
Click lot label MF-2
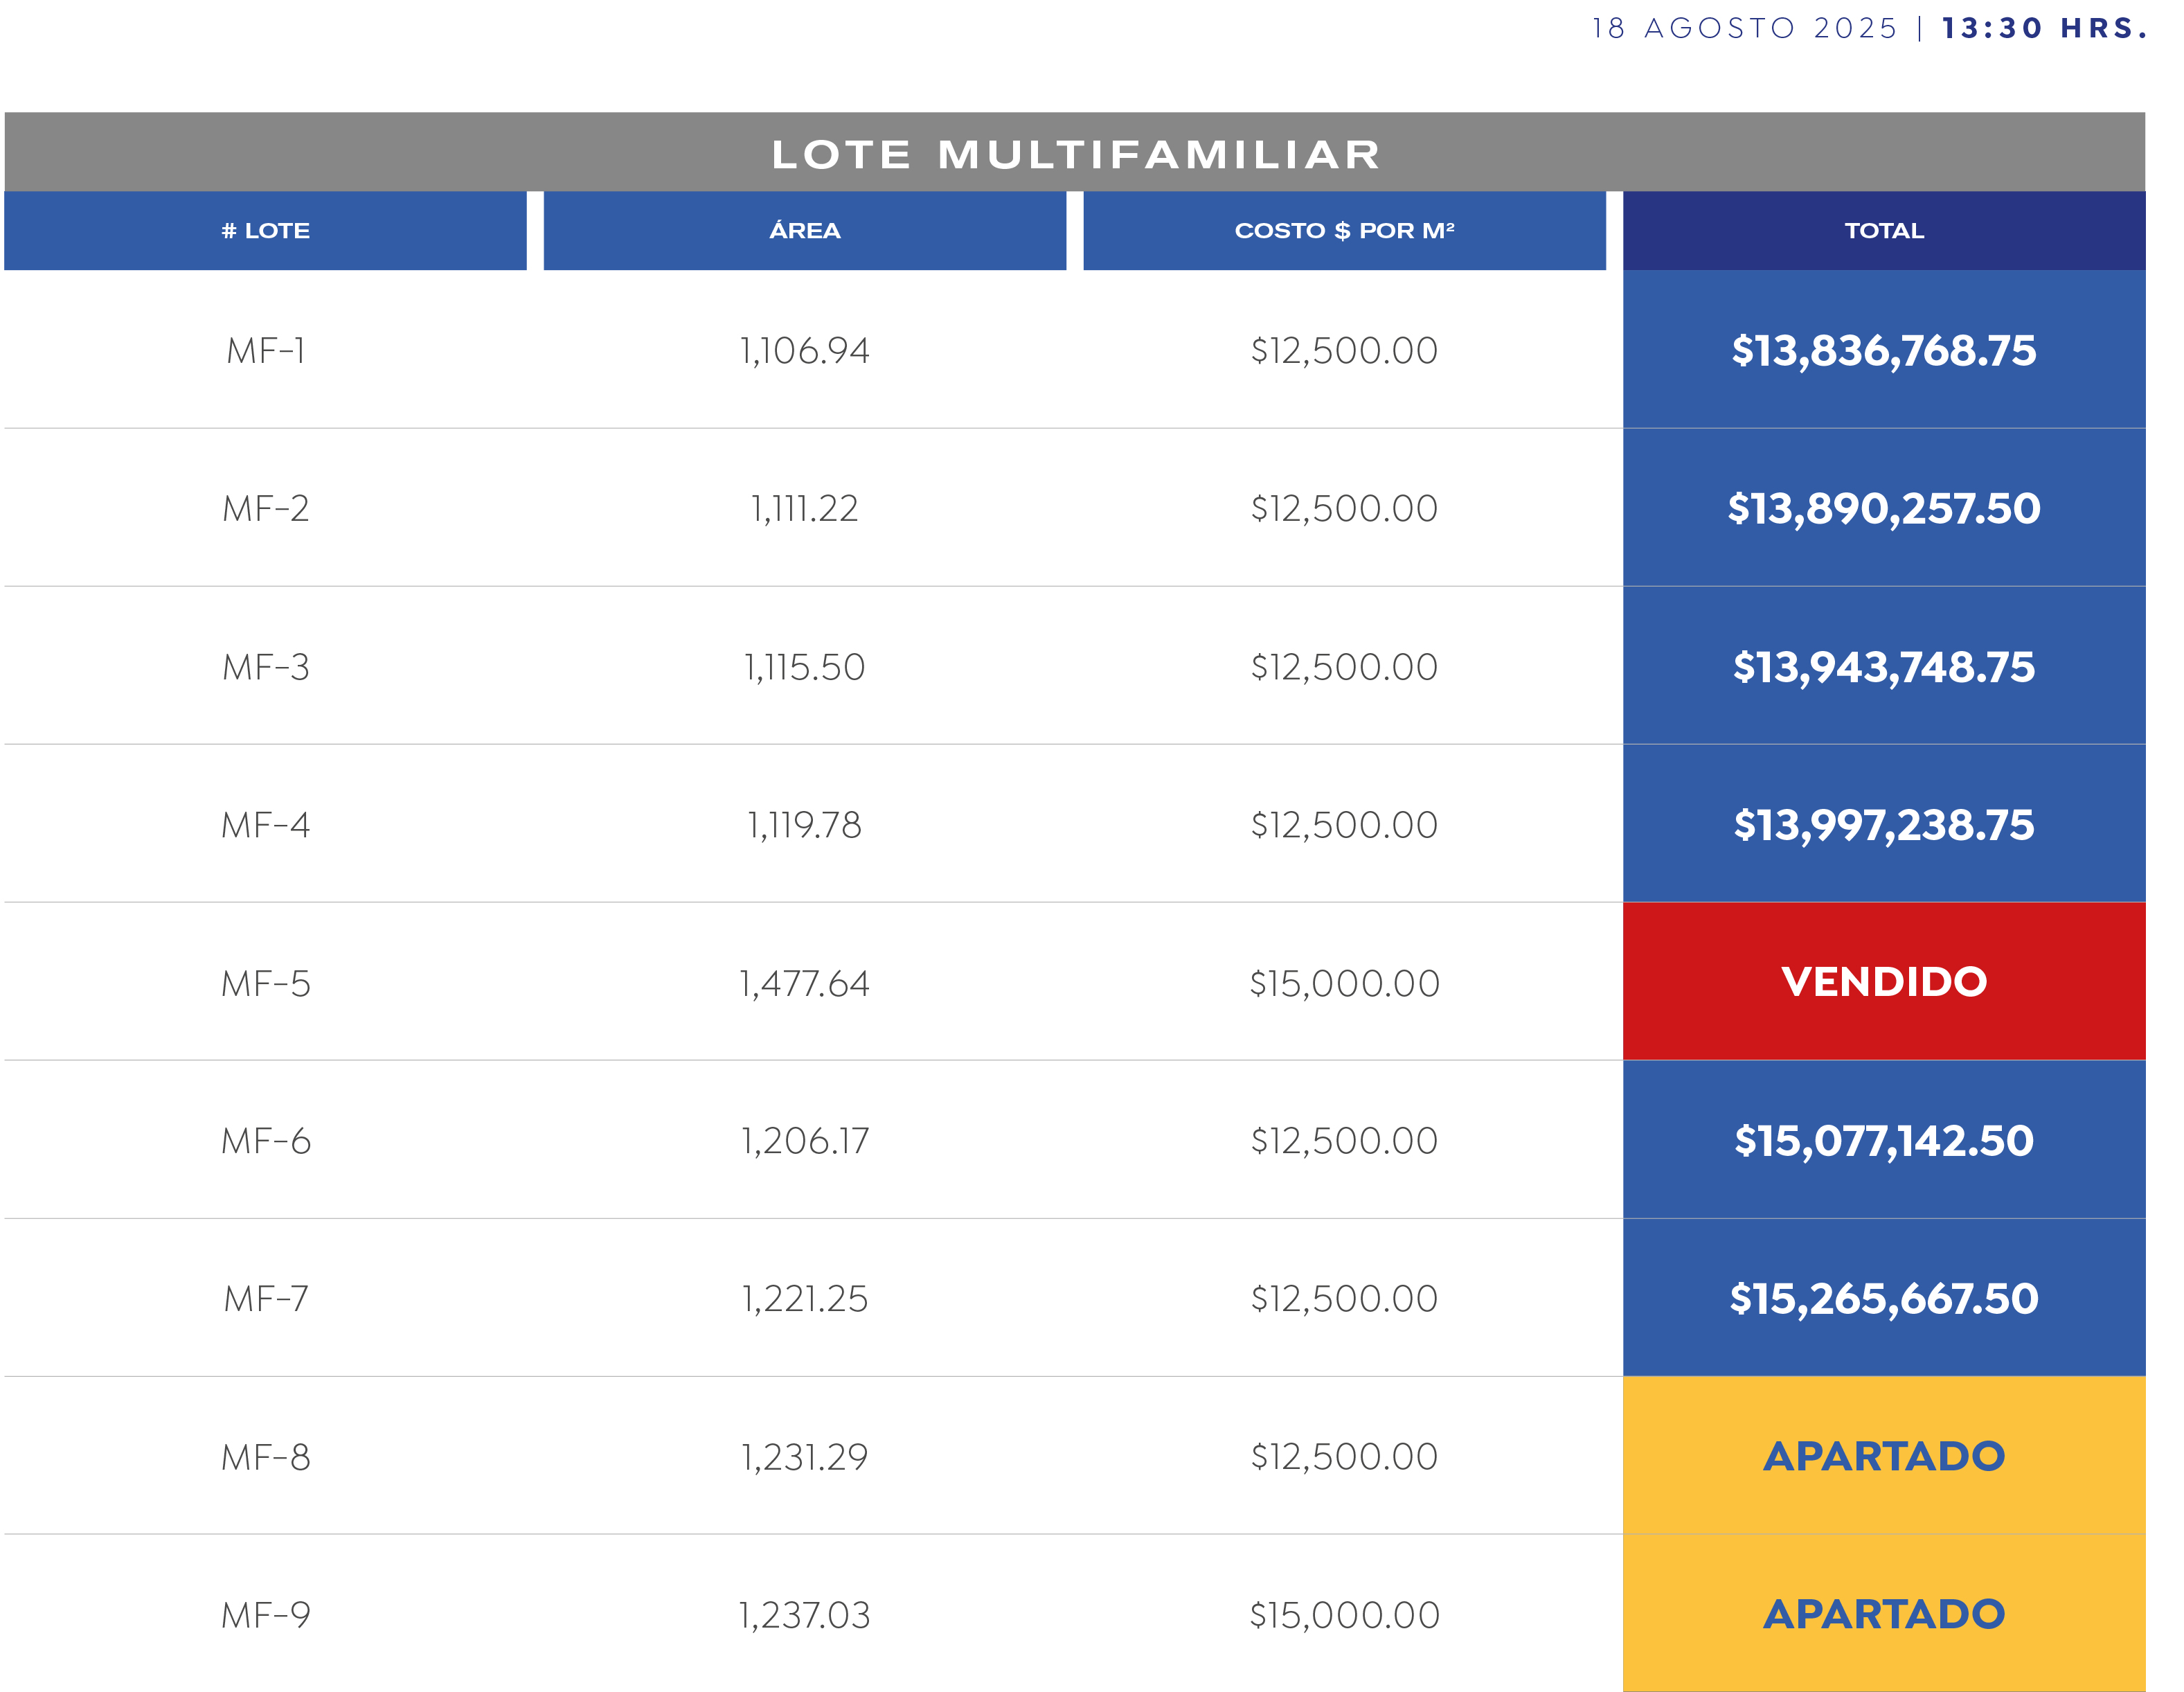[x=266, y=509]
